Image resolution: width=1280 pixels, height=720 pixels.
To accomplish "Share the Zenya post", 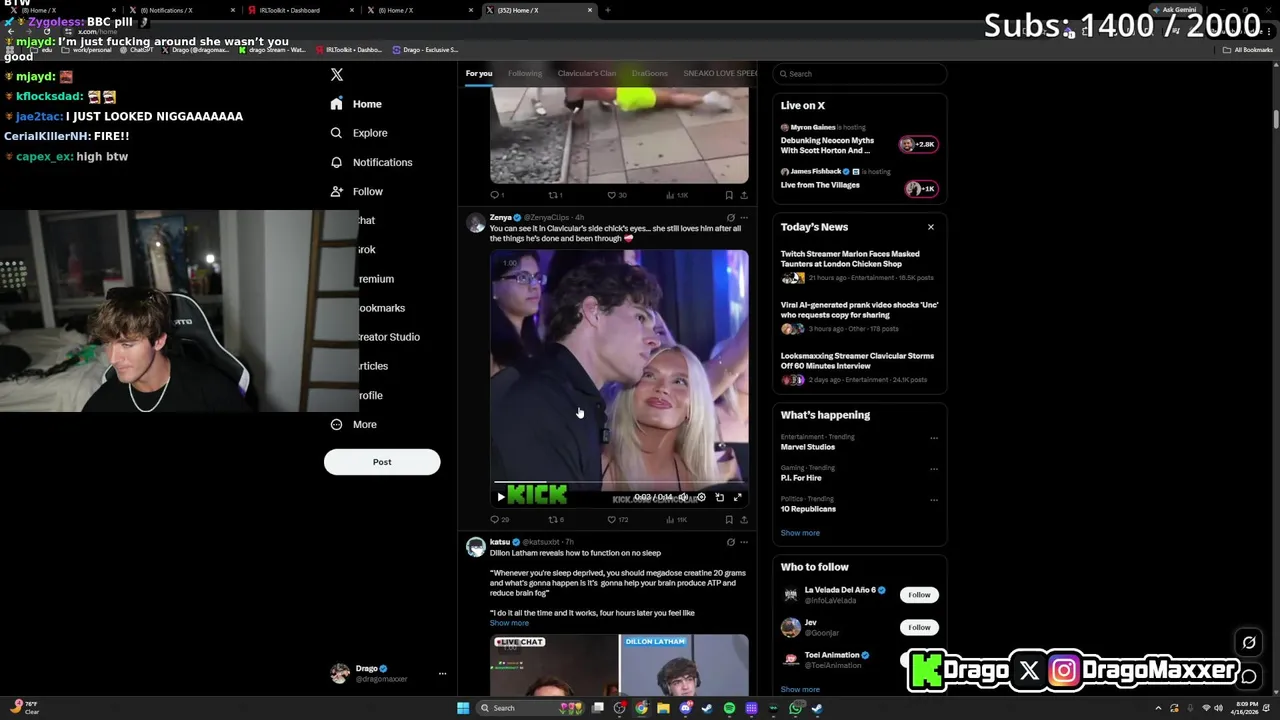I will point(743,520).
